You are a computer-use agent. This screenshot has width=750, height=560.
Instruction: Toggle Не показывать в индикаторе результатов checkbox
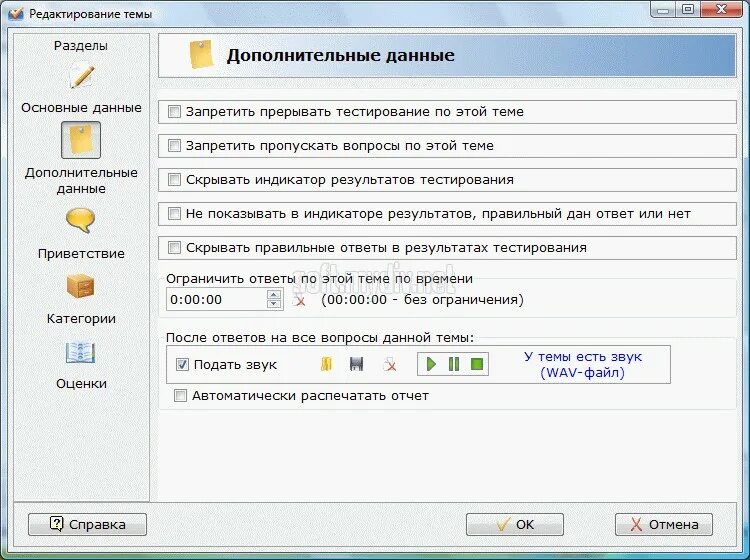(174, 214)
